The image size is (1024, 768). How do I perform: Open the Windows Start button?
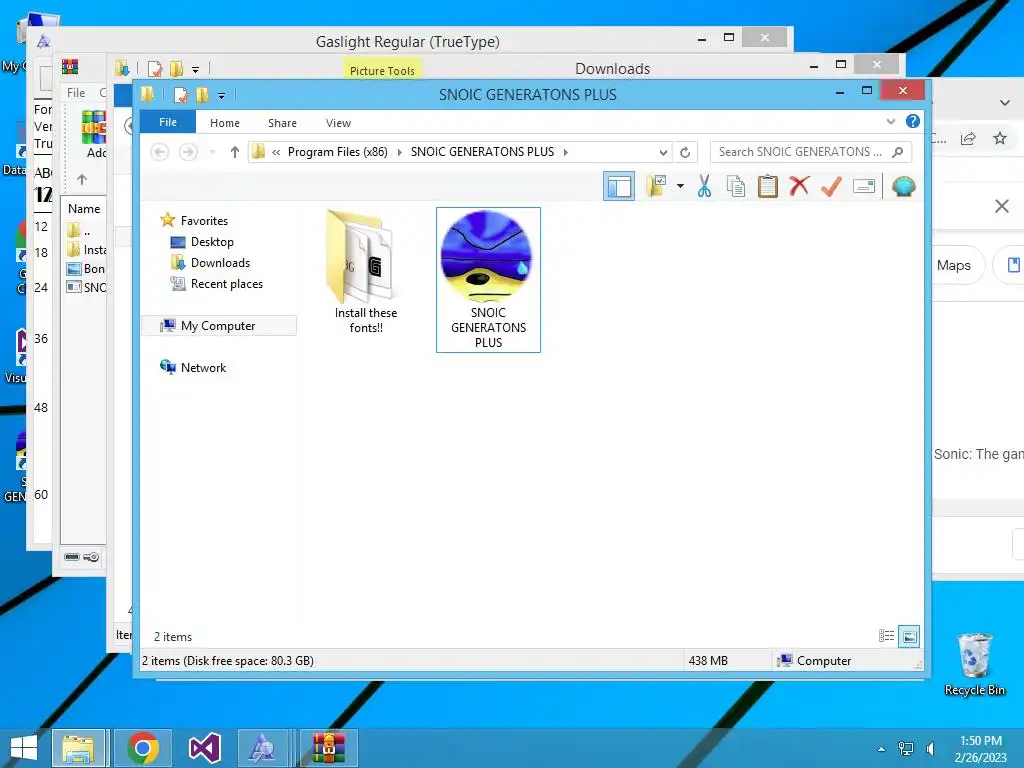pyautogui.click(x=24, y=748)
